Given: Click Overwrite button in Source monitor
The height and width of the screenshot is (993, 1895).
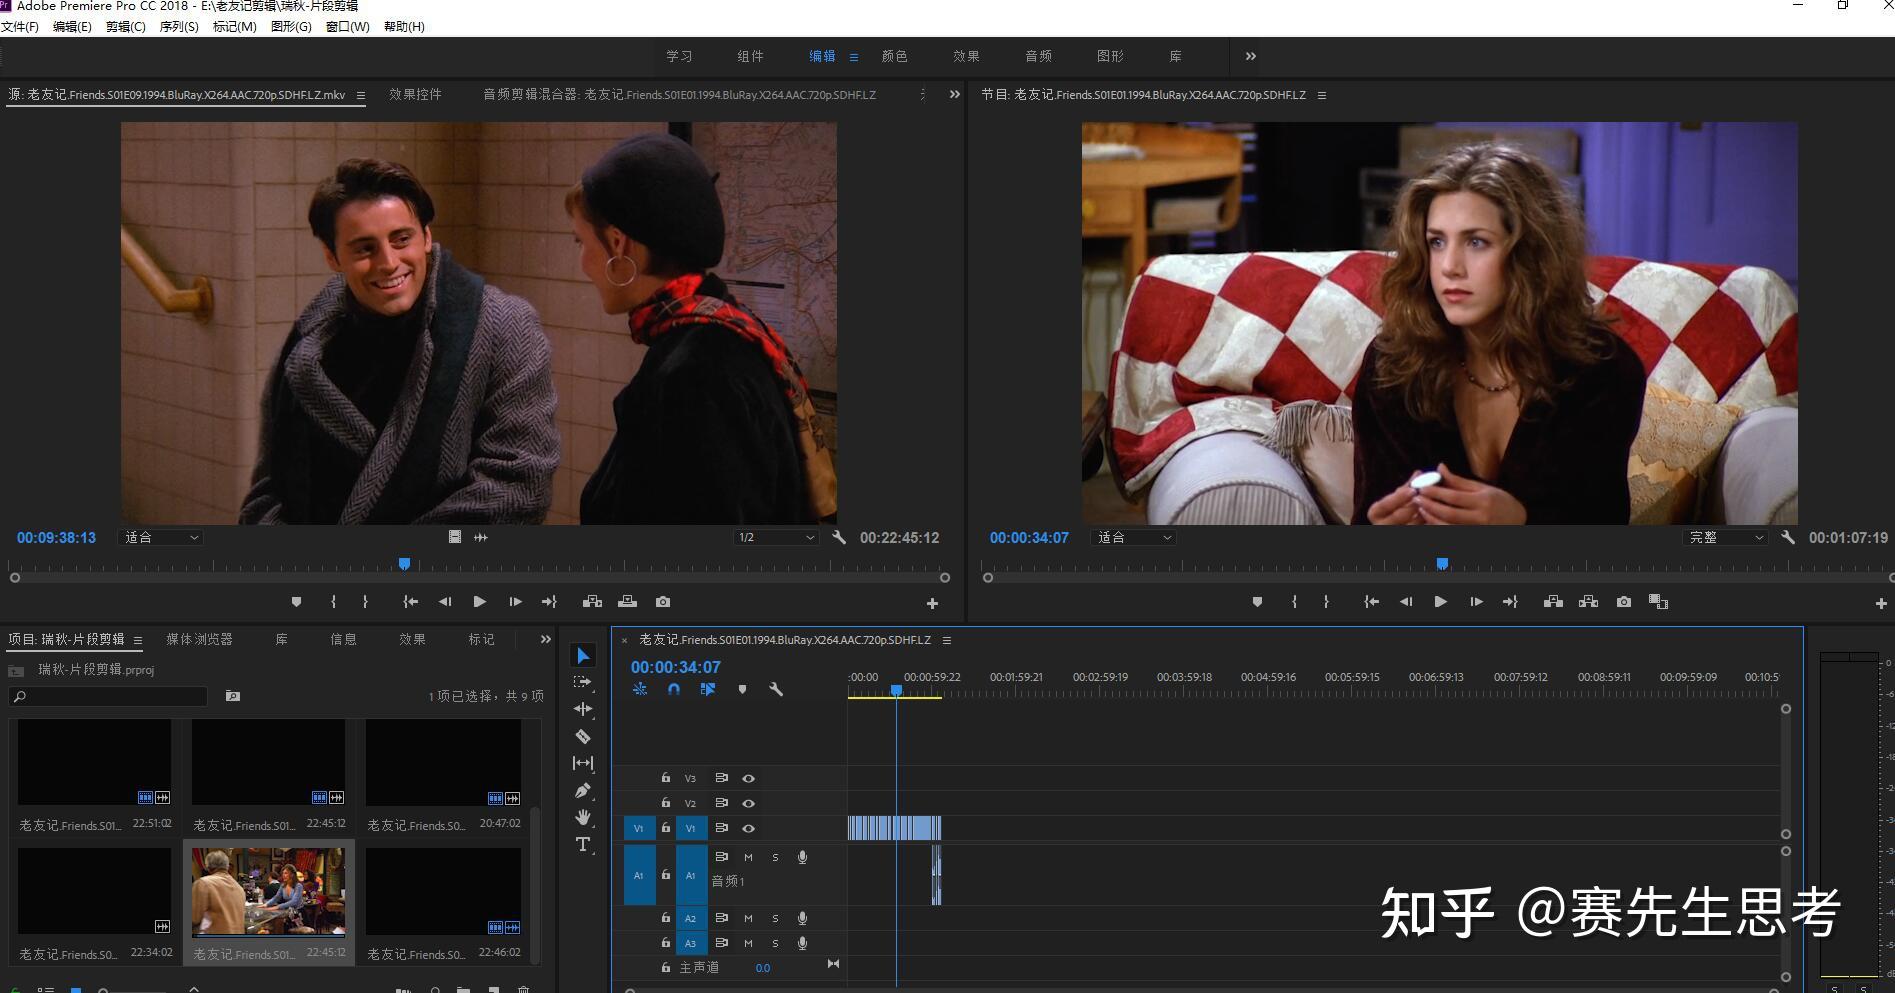Looking at the screenshot, I should click(627, 602).
